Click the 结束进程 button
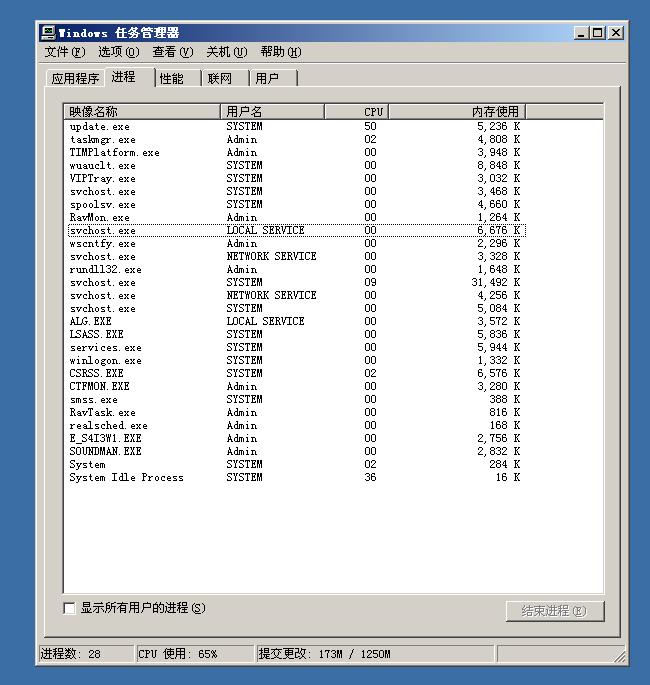This screenshot has width=650, height=685. point(555,611)
